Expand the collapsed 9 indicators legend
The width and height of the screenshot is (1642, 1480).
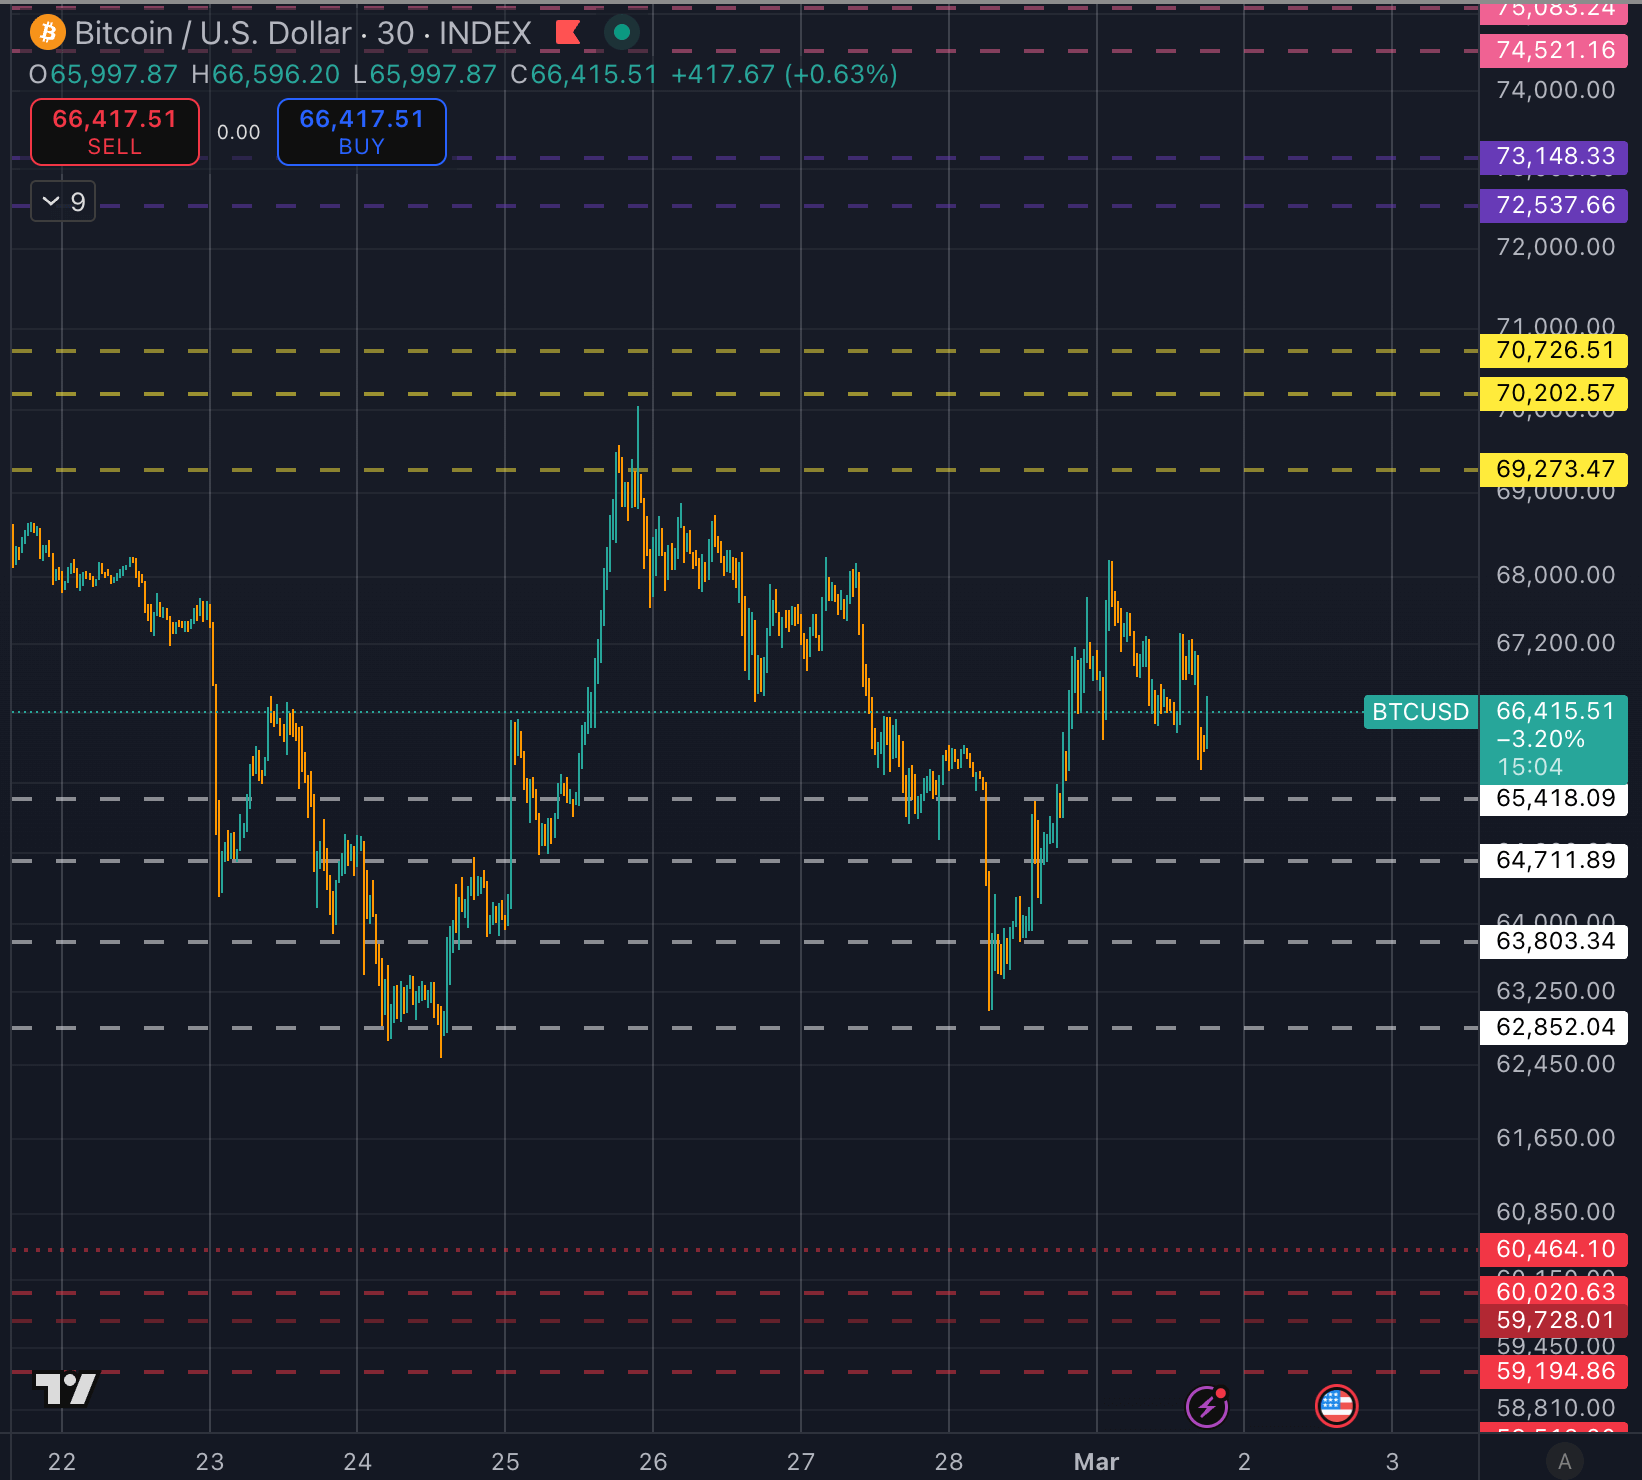pos(63,202)
